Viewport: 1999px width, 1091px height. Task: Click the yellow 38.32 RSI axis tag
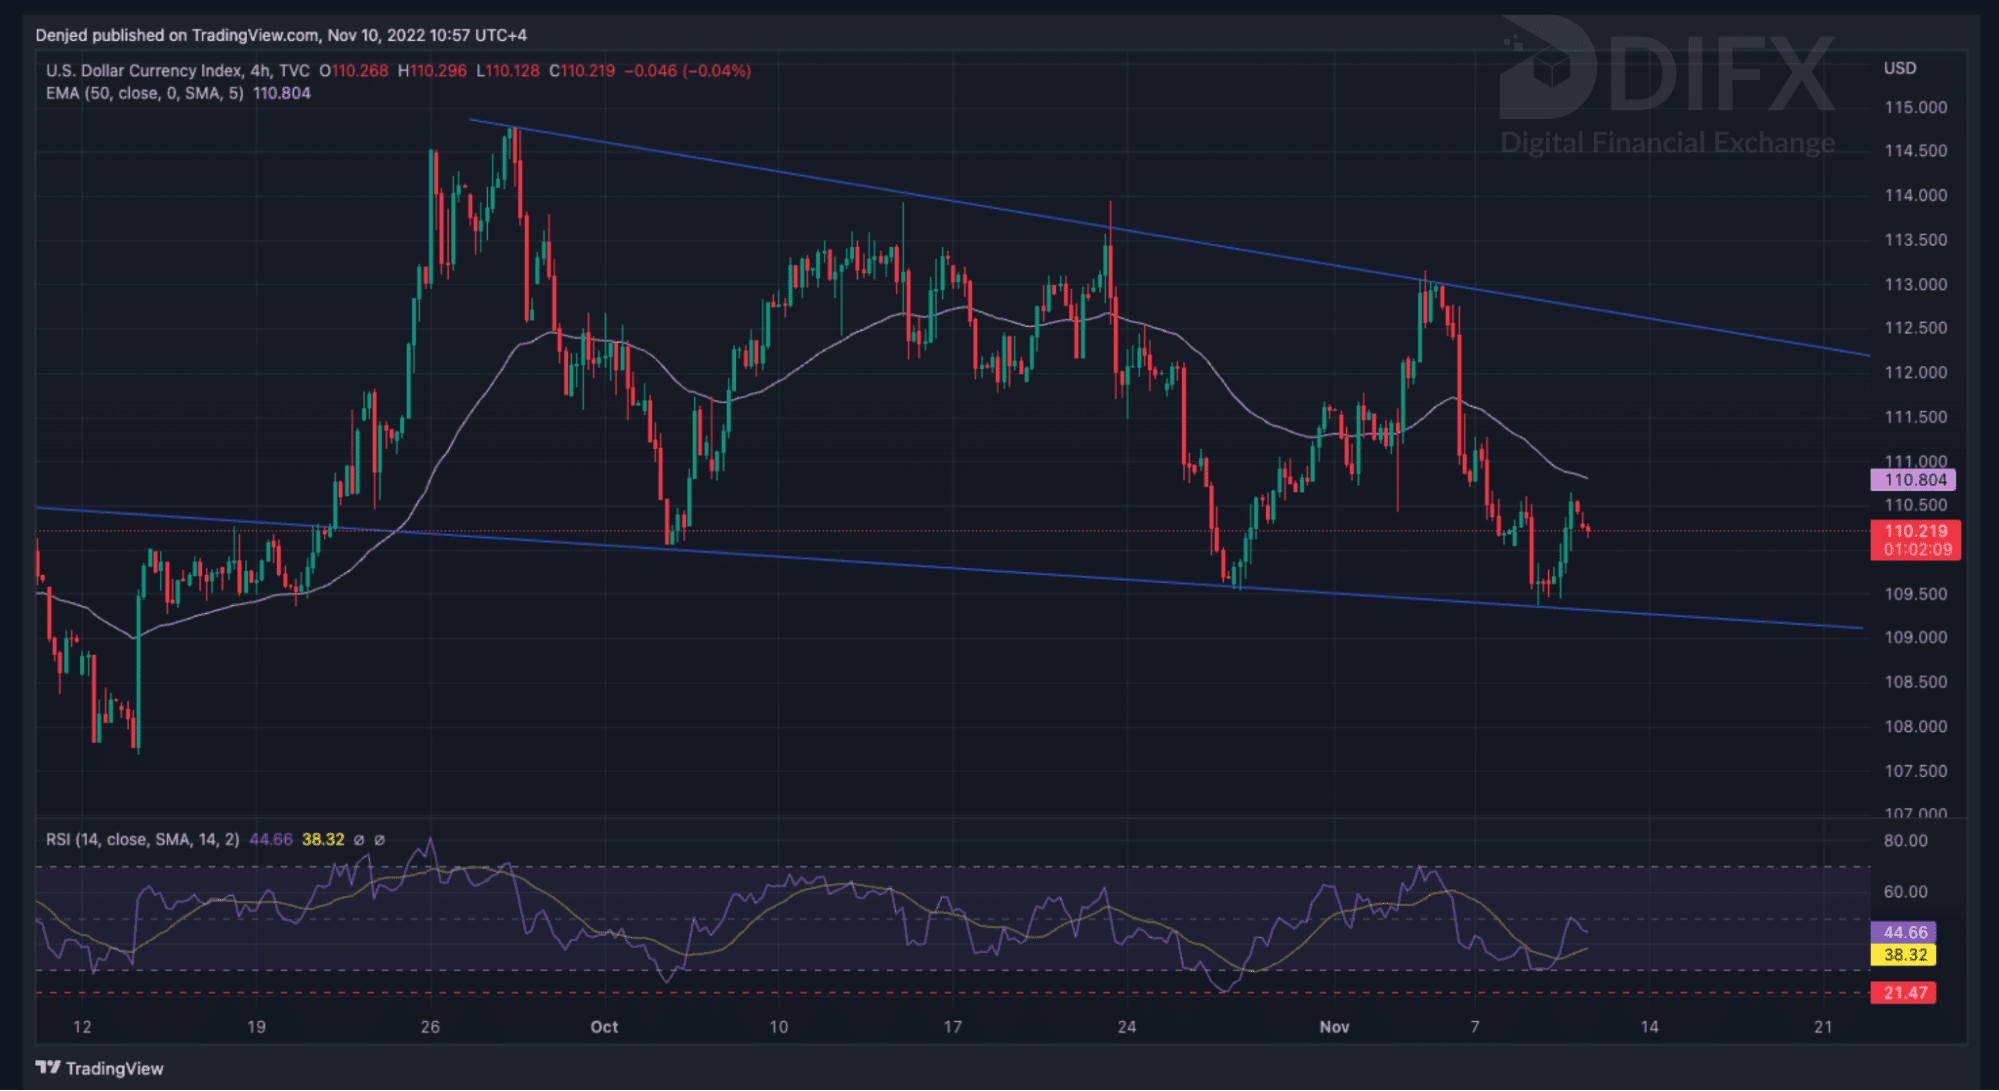tap(1904, 955)
